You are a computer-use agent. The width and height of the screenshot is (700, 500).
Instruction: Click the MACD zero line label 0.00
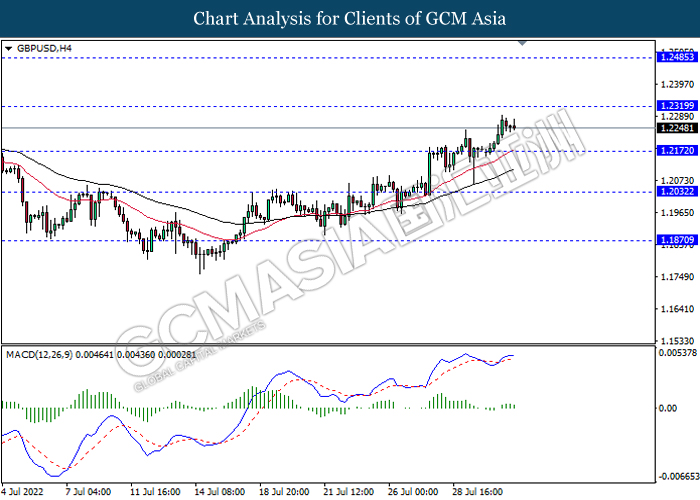[668, 408]
